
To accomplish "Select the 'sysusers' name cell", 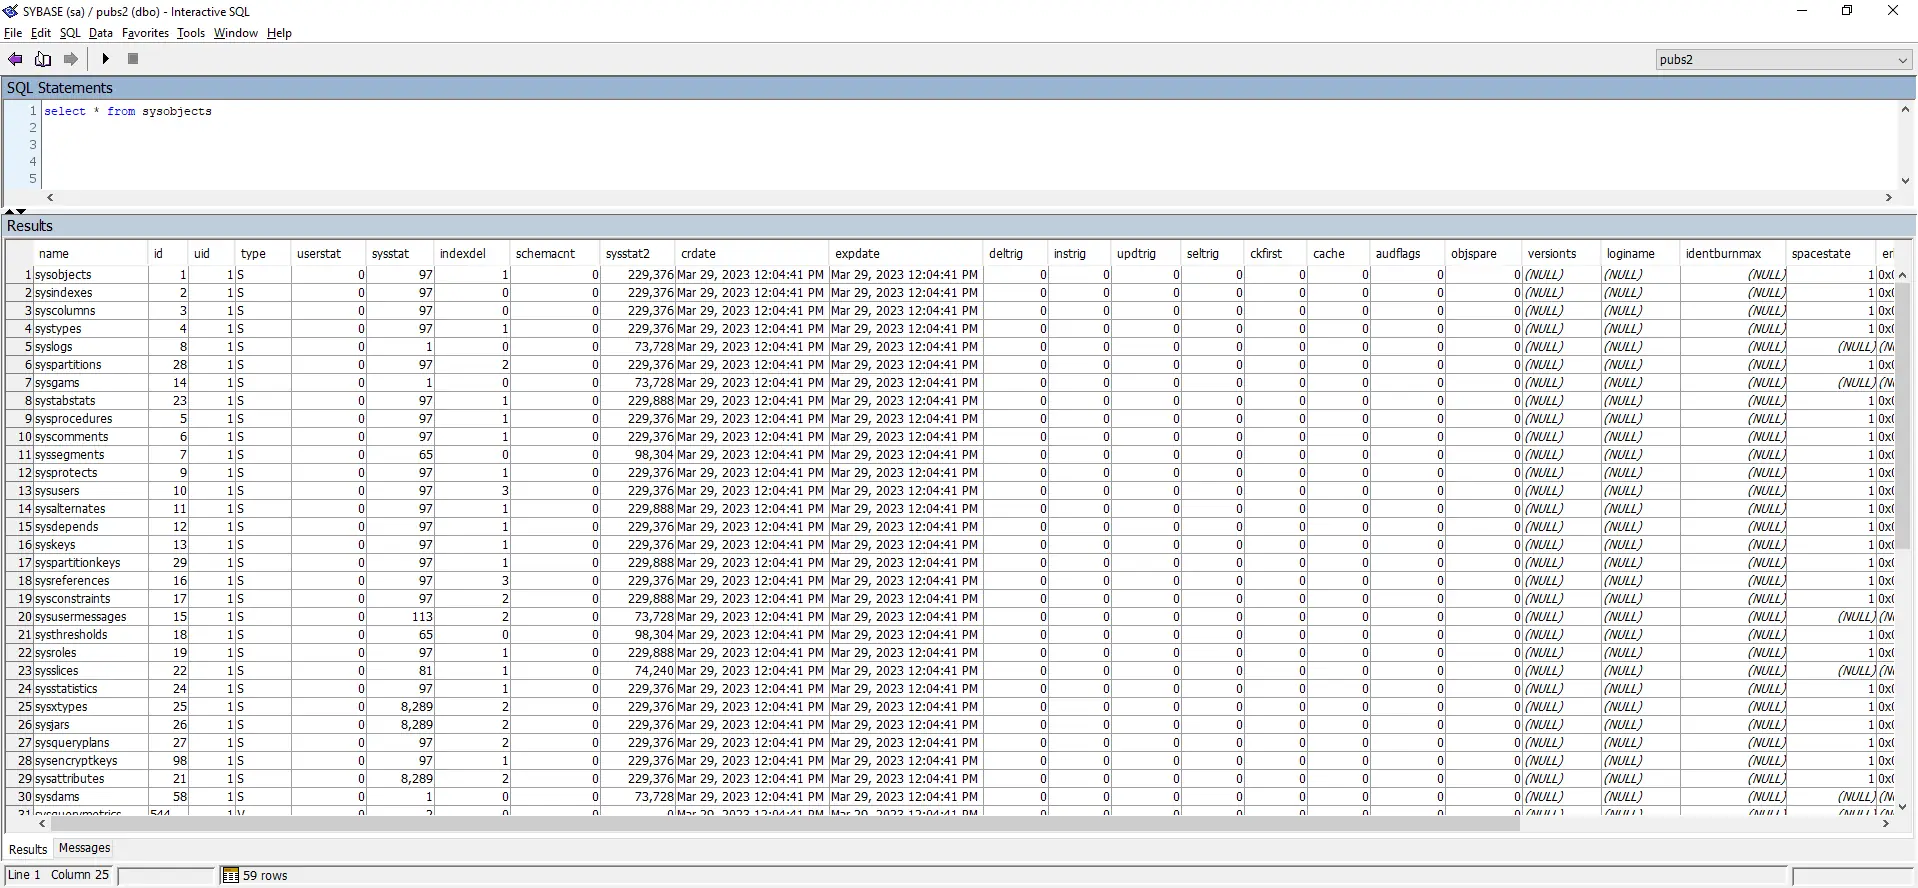I will (91, 491).
